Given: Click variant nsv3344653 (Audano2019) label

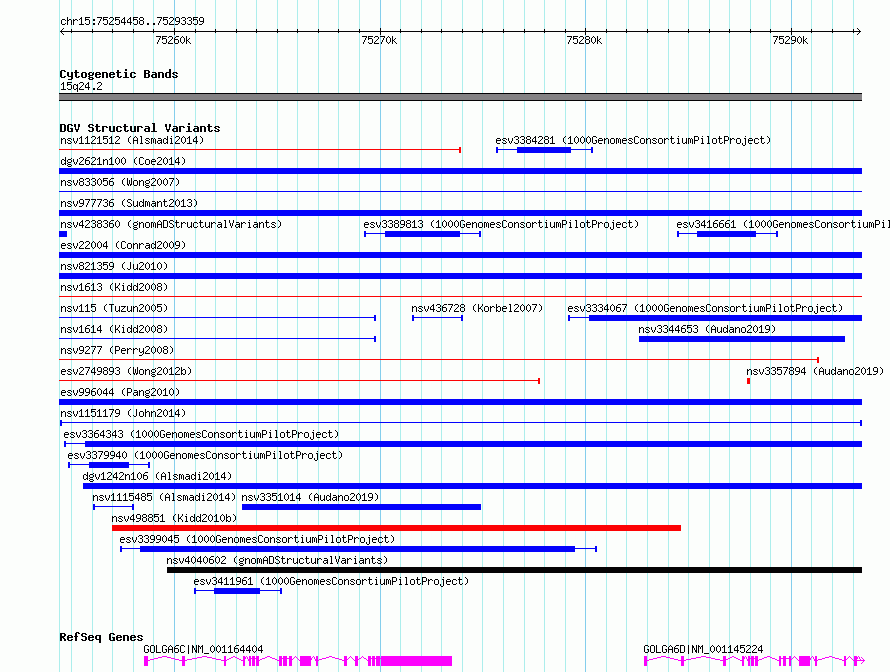Looking at the screenshot, I should coord(707,329).
